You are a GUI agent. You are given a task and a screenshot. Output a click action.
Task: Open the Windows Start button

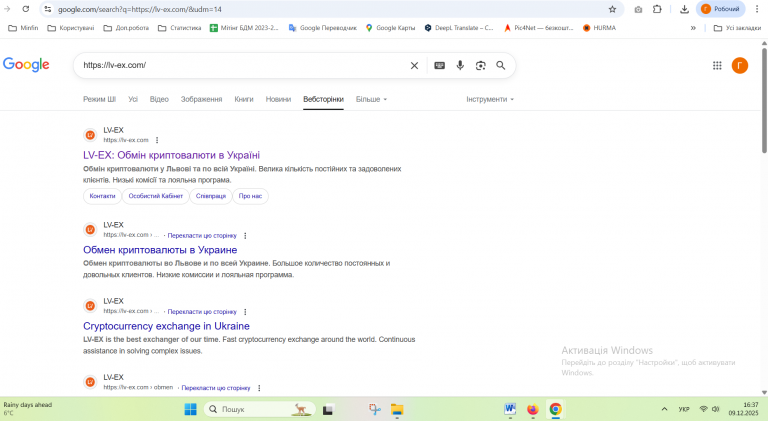[x=191, y=409]
